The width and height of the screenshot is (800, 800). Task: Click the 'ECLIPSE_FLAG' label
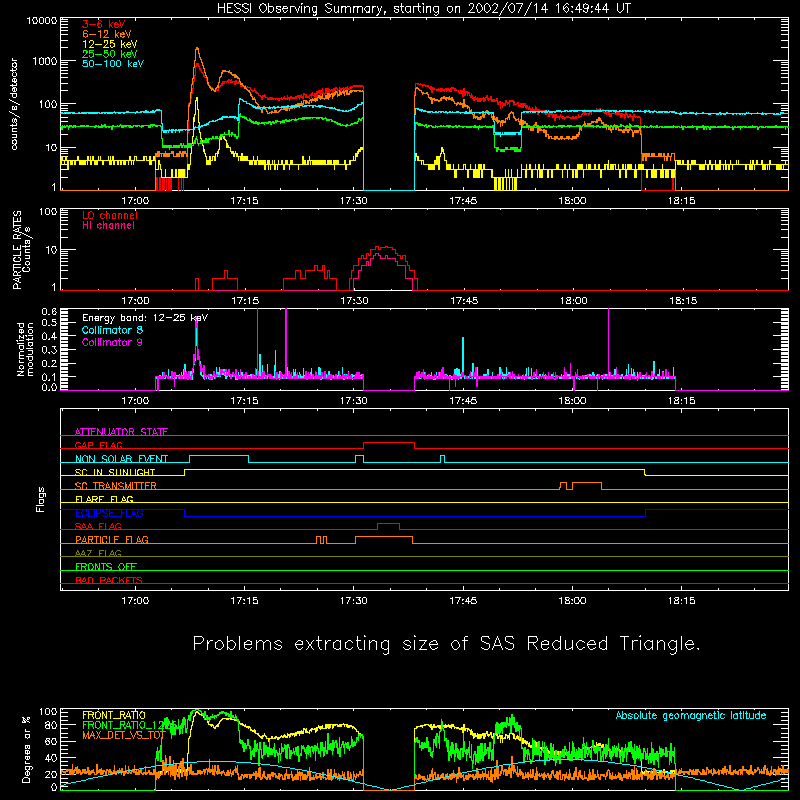109,513
